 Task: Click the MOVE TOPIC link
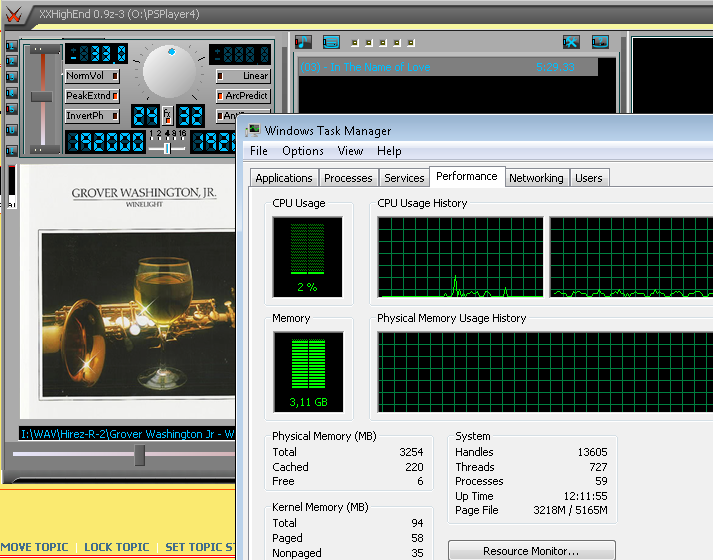[x=35, y=547]
